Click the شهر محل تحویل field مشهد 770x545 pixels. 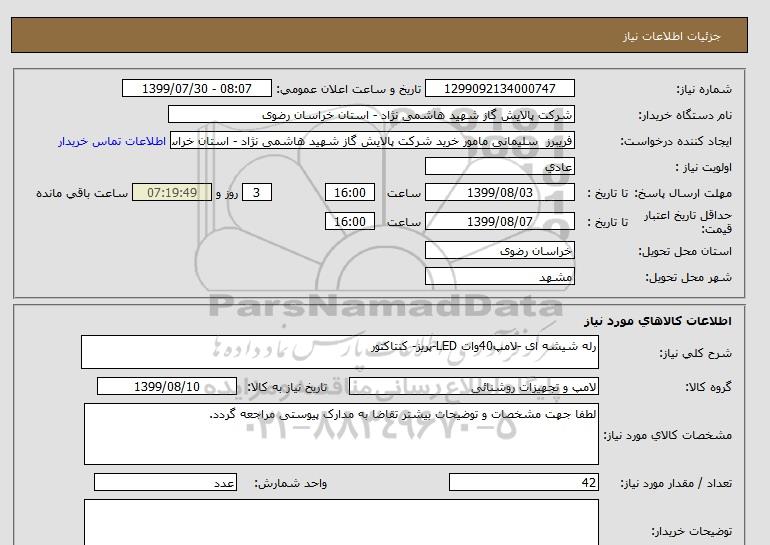[x=500, y=276]
